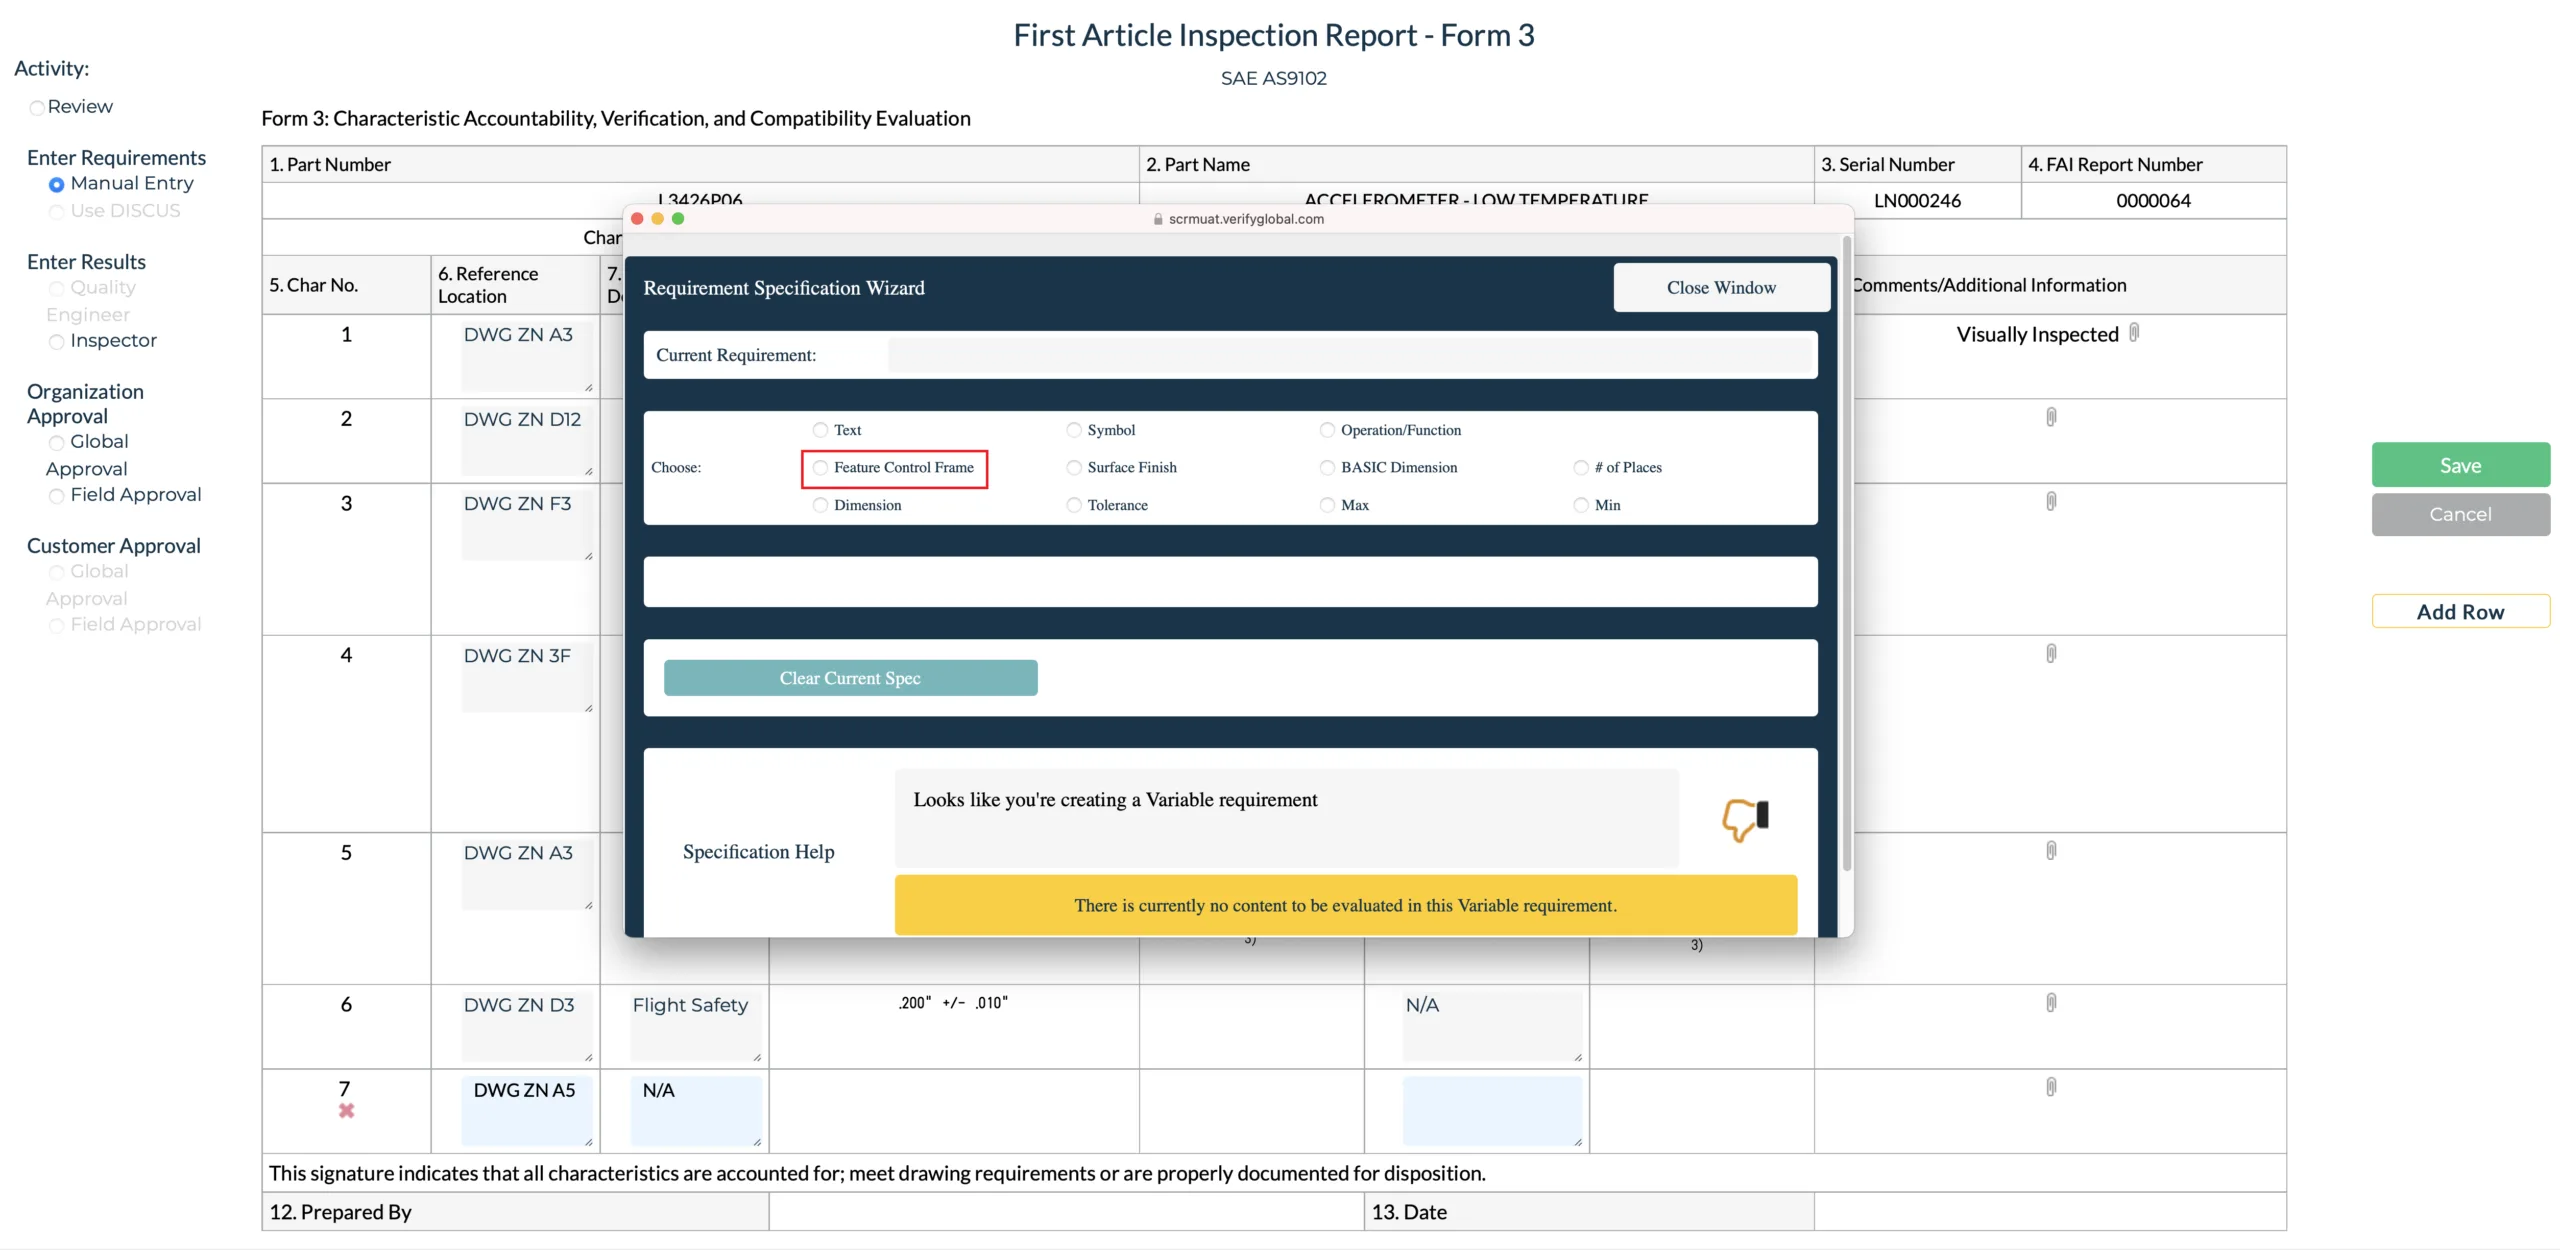The image size is (2560, 1250).
Task: Select the Max radio option
Action: click(x=1327, y=505)
